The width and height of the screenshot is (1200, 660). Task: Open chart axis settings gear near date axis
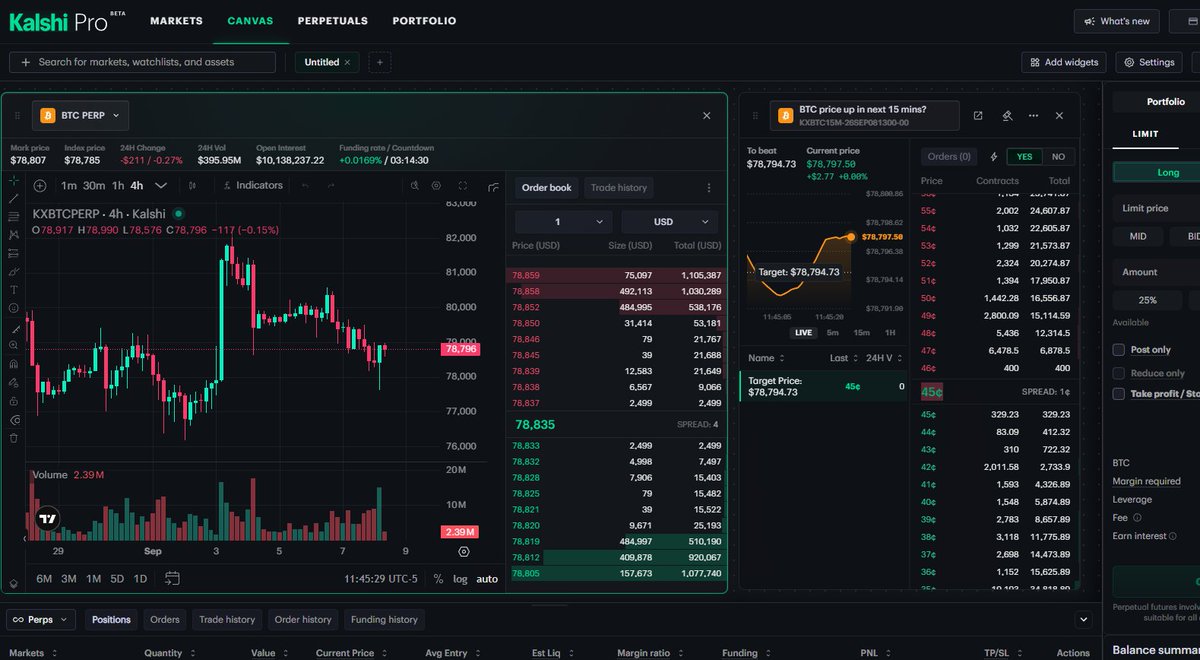463,551
